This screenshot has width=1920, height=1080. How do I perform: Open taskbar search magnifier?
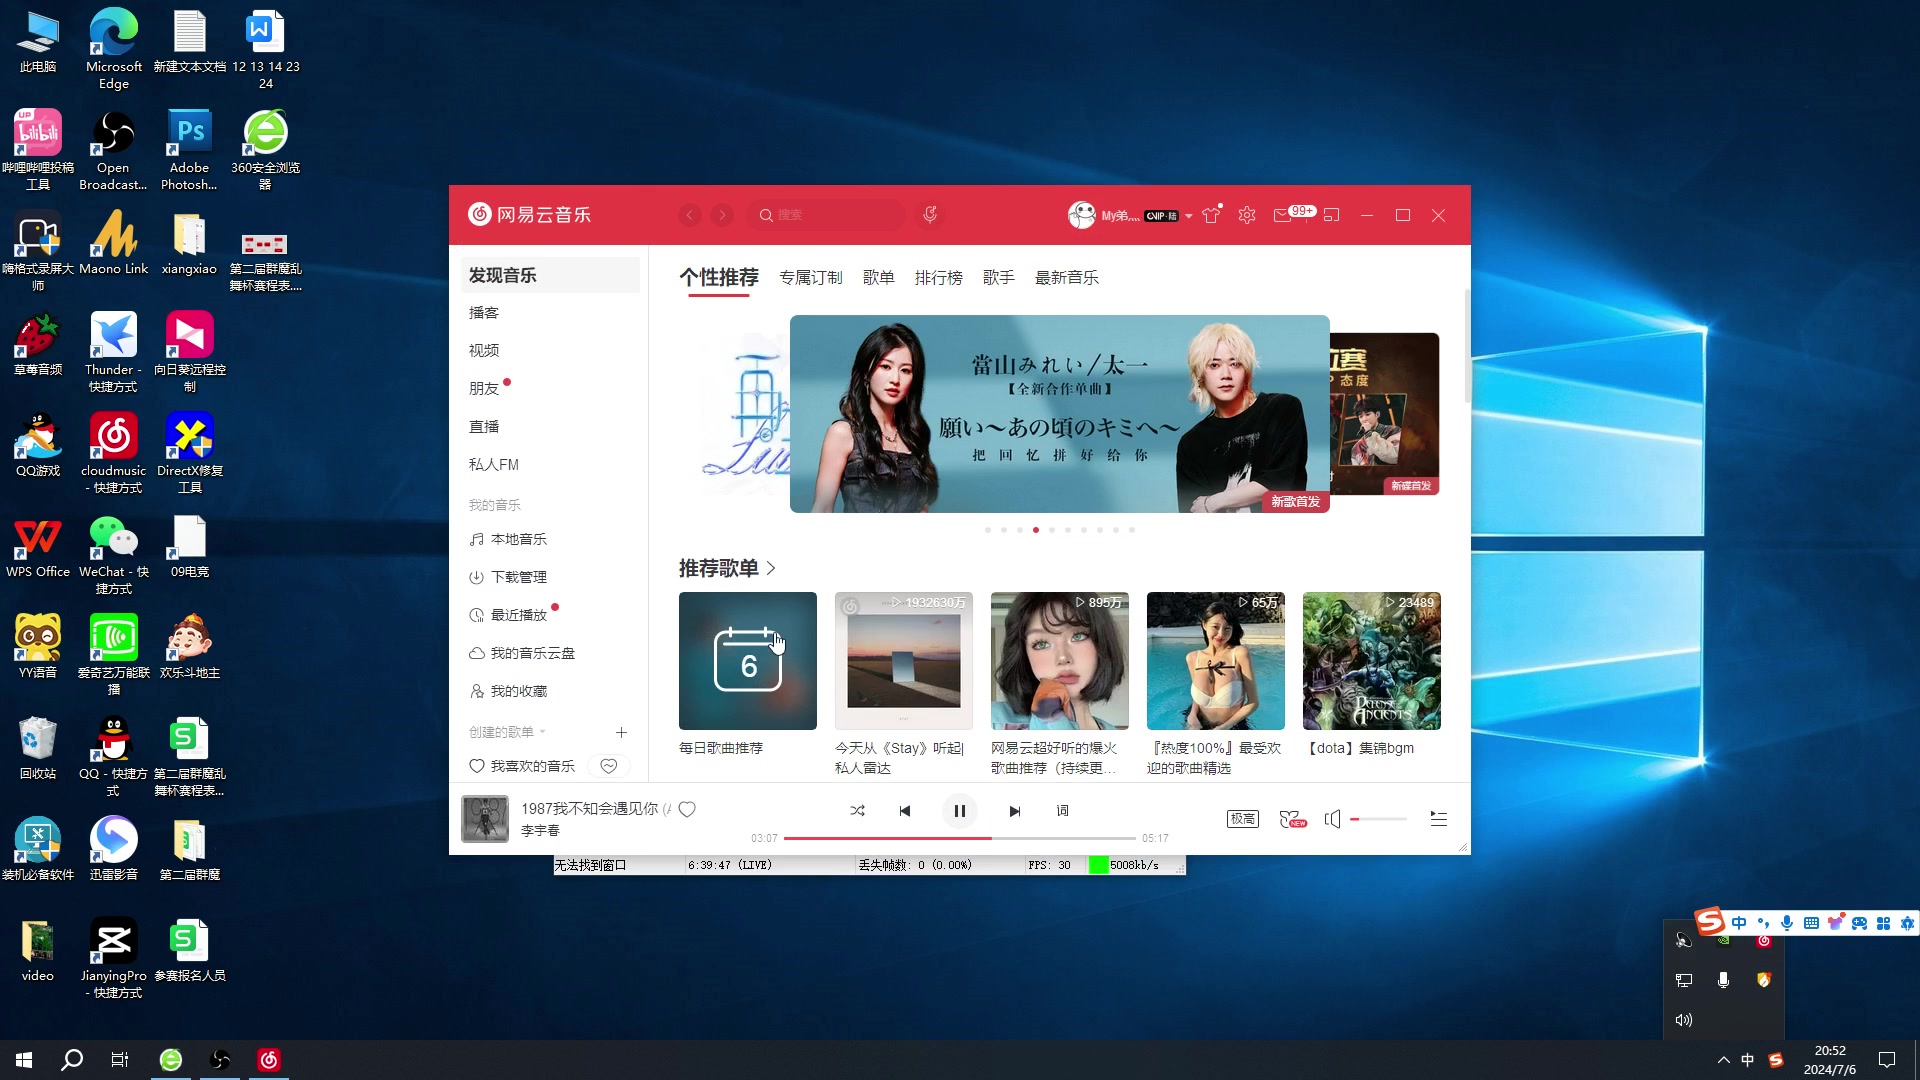pos(72,1060)
